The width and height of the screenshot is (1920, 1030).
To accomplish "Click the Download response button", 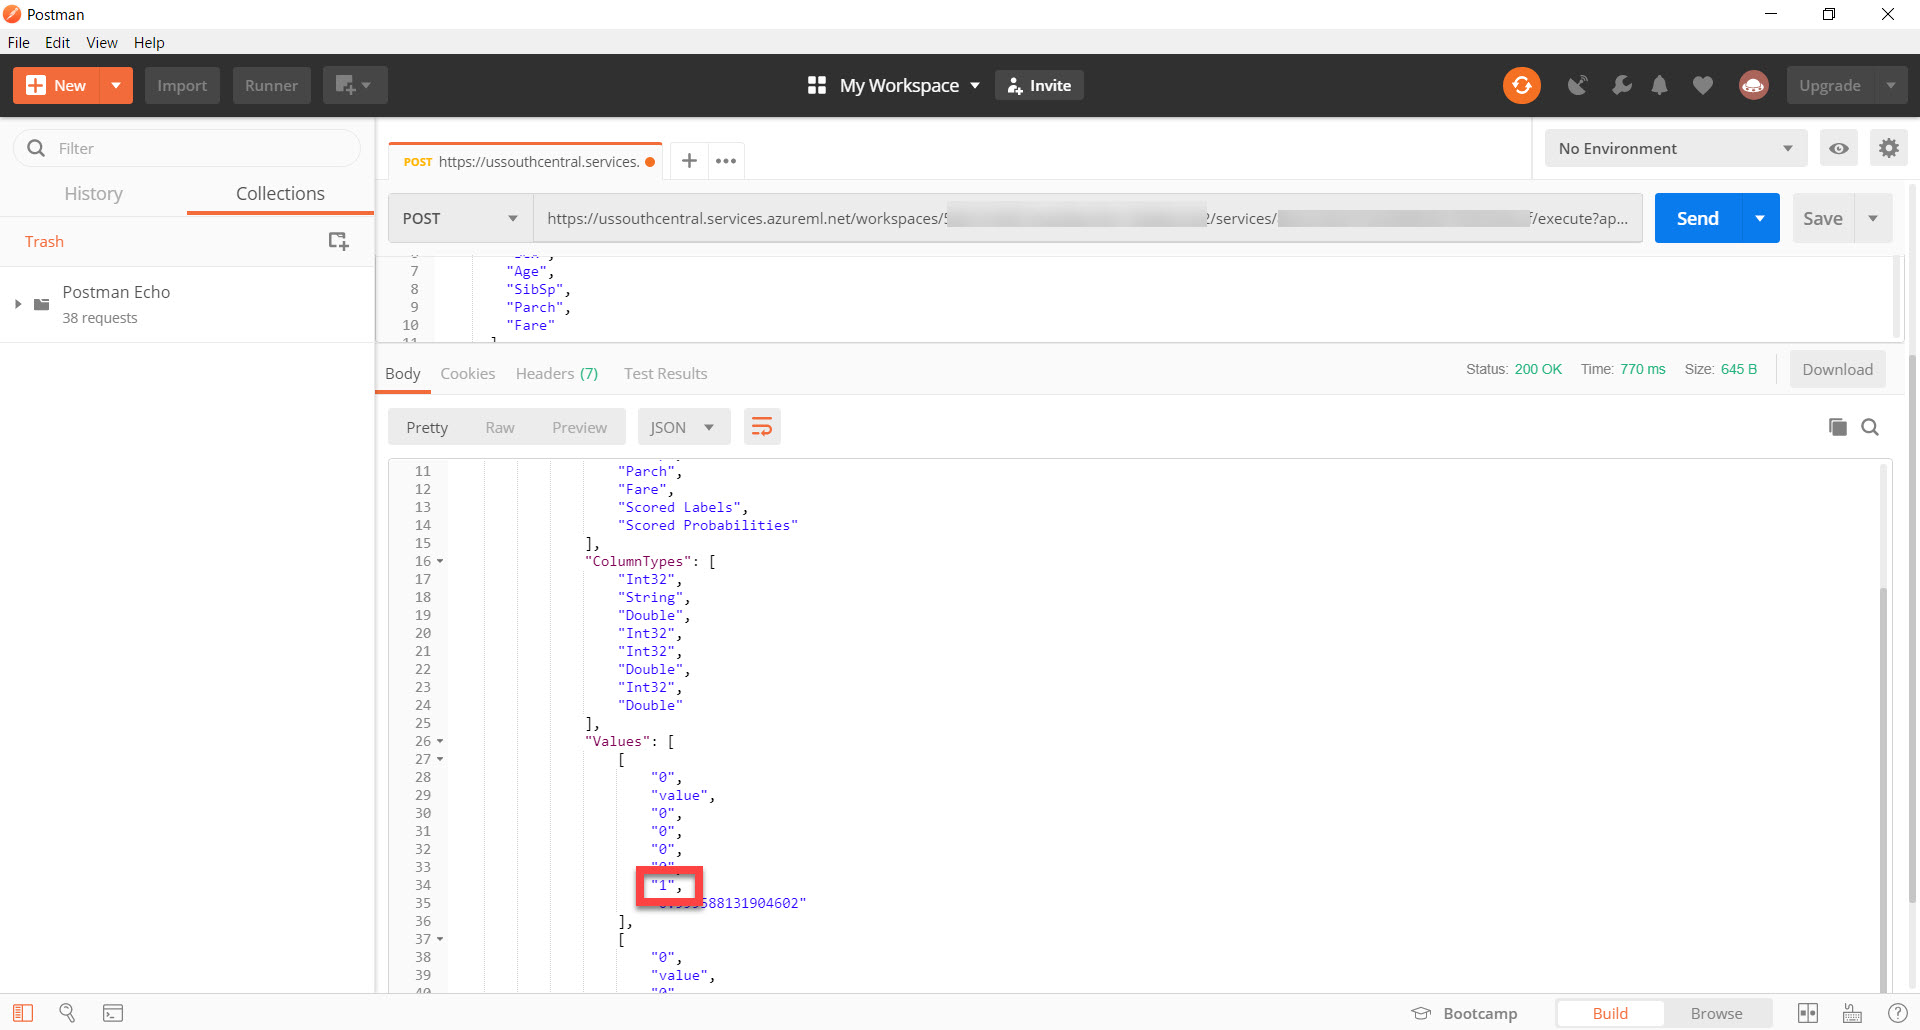I will pyautogui.click(x=1837, y=369).
